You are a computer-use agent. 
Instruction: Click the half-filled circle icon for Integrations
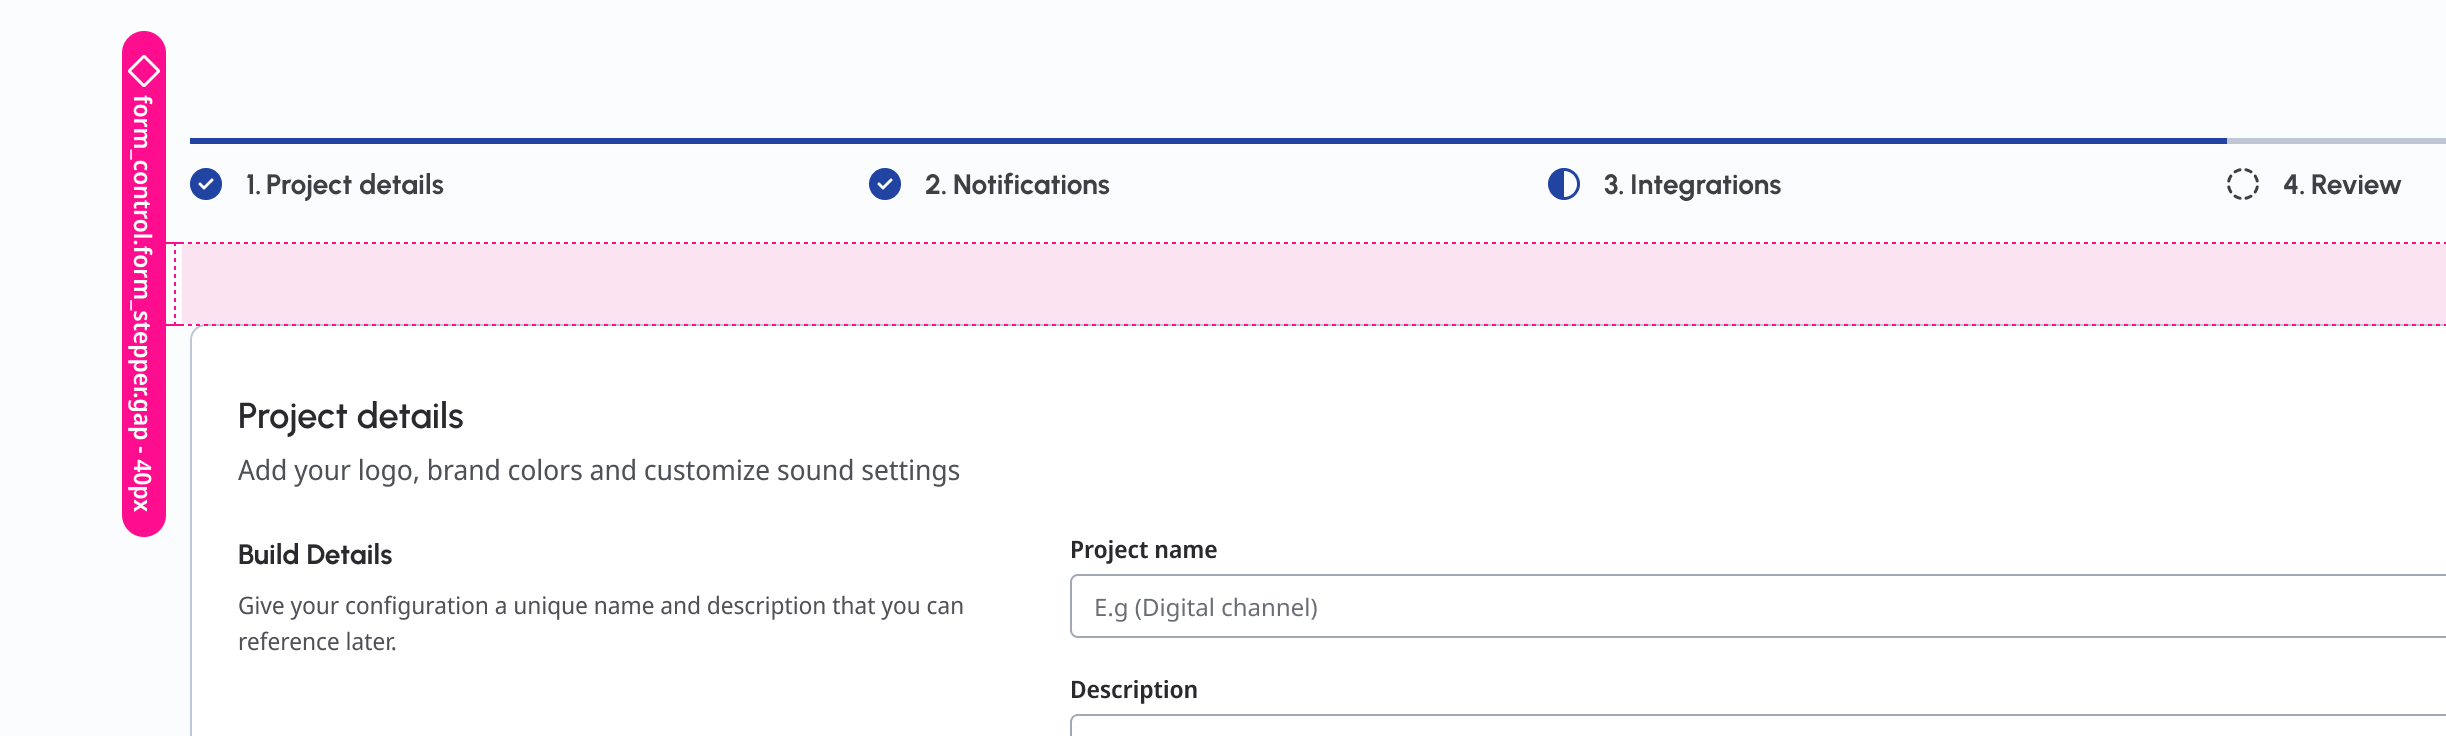[x=1564, y=185]
